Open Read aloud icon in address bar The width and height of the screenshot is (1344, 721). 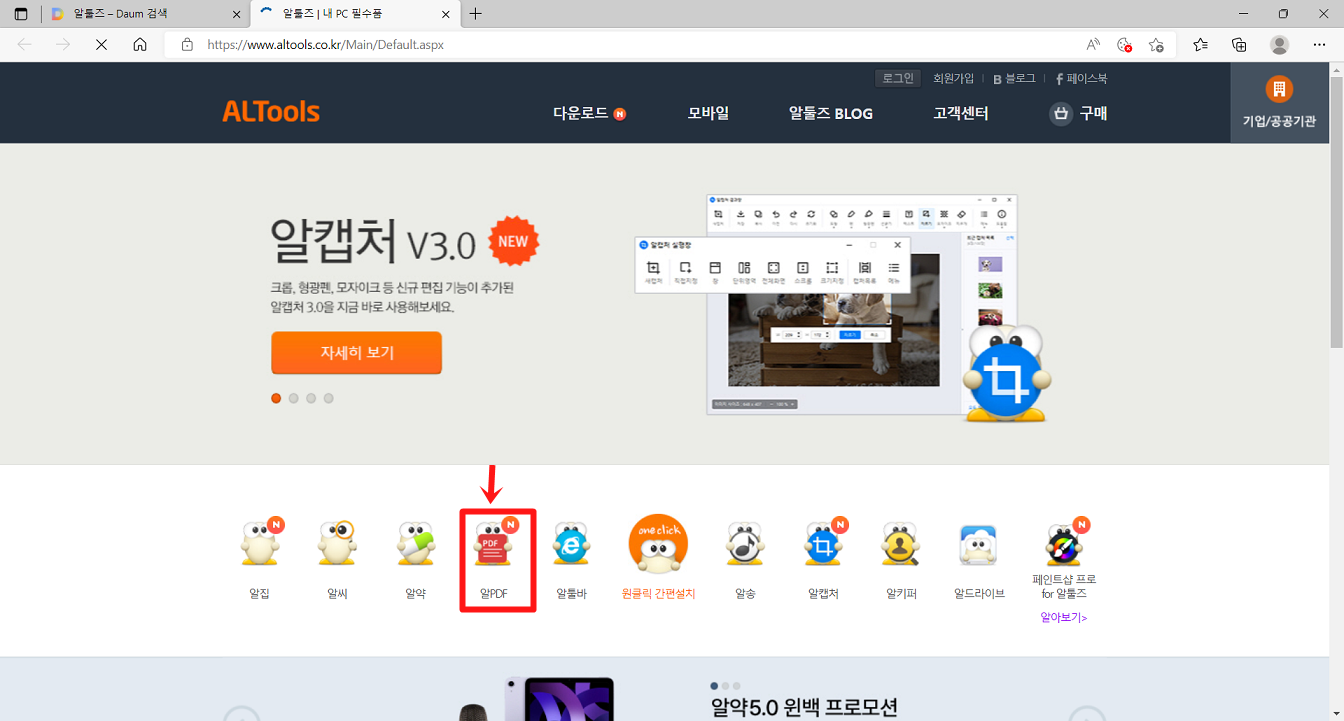(1093, 45)
